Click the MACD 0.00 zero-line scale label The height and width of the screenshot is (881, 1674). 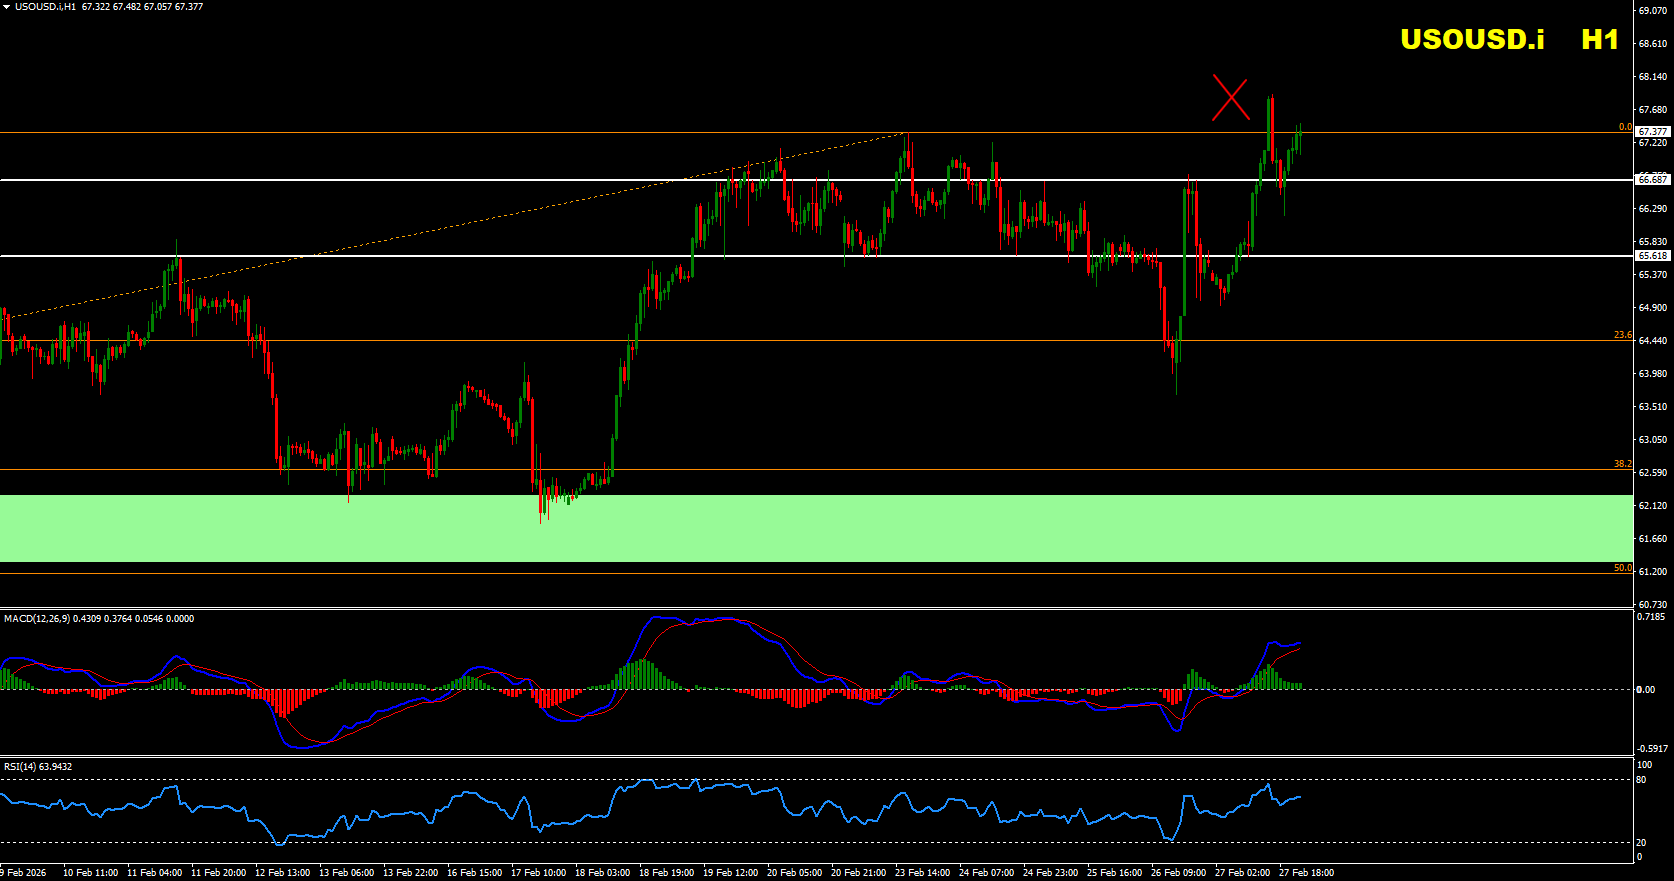click(1645, 689)
